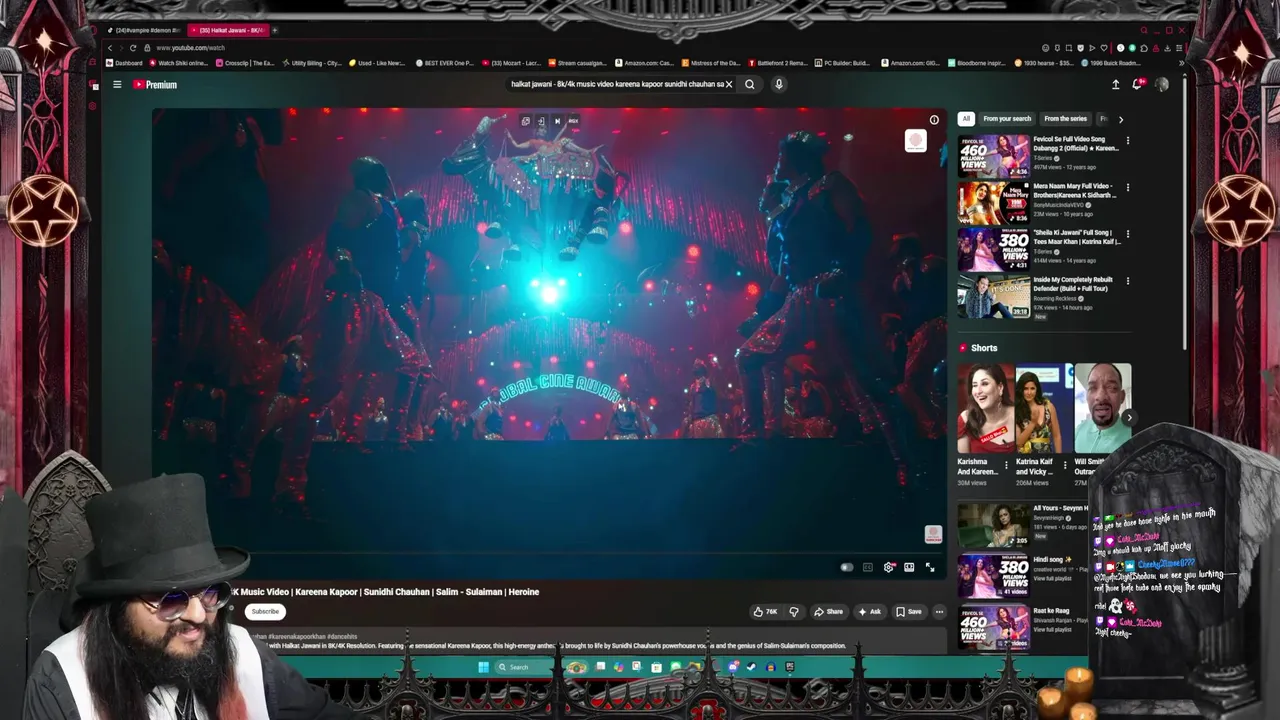Toggle closed captions in the player
The image size is (1280, 720).
pyautogui.click(x=868, y=567)
